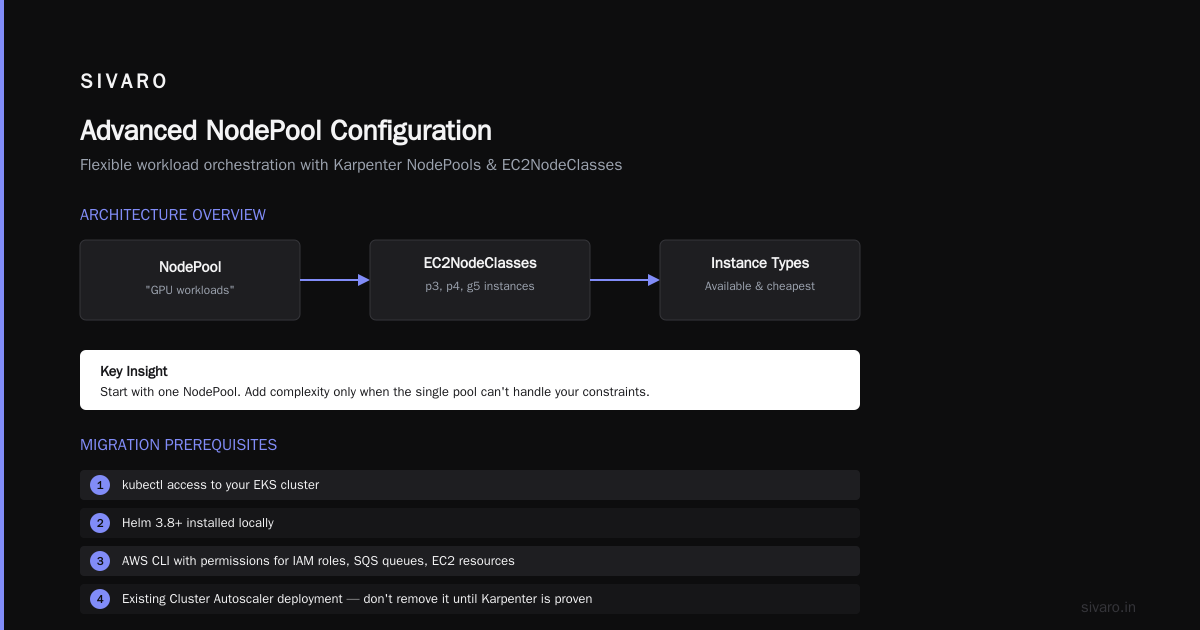Select the Advanced NodePool Configuration heading
This screenshot has height=630, width=1200.
tap(286, 131)
